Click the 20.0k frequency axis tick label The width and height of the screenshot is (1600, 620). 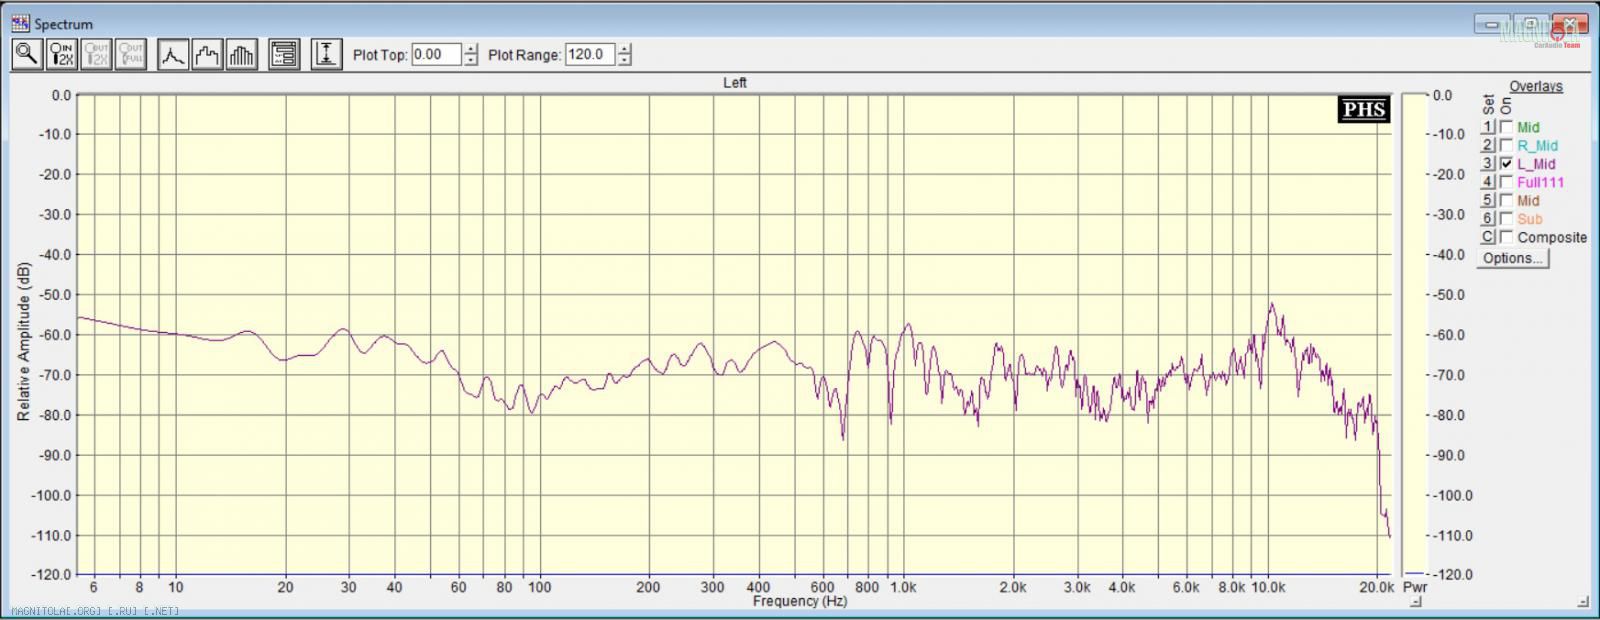1377,587
